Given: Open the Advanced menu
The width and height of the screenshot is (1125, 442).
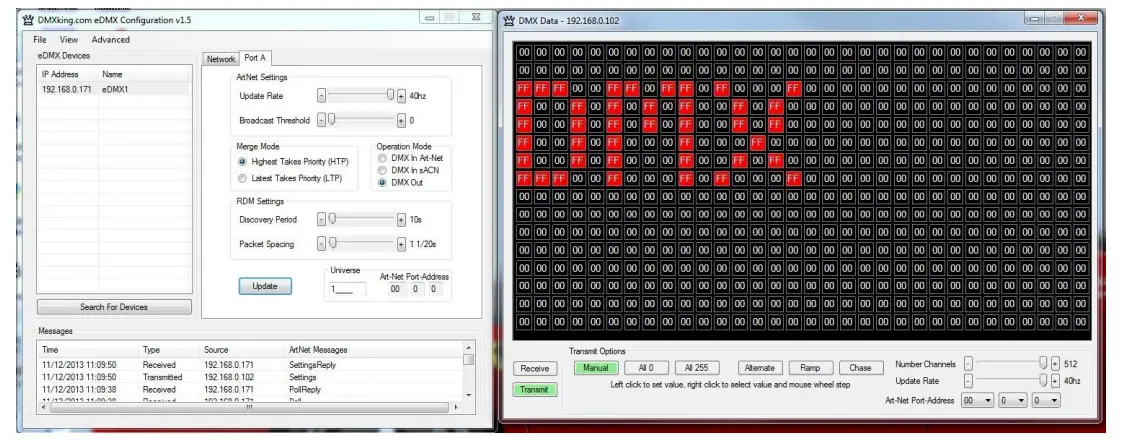Looking at the screenshot, I should click(110, 39).
